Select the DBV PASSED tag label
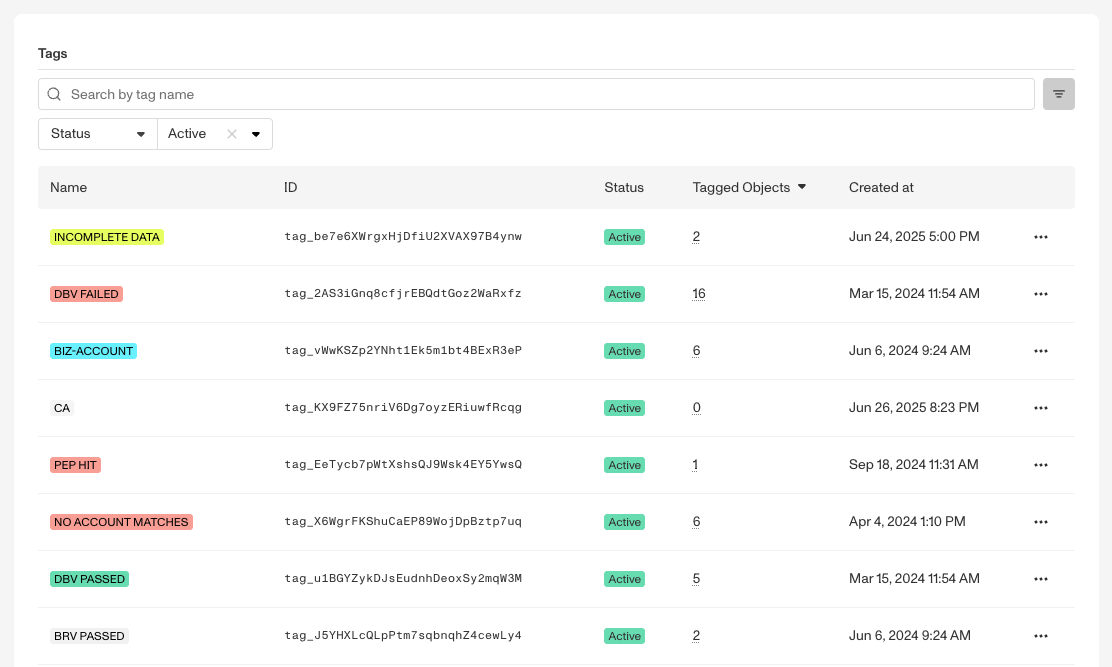This screenshot has height=667, width=1112. click(89, 579)
